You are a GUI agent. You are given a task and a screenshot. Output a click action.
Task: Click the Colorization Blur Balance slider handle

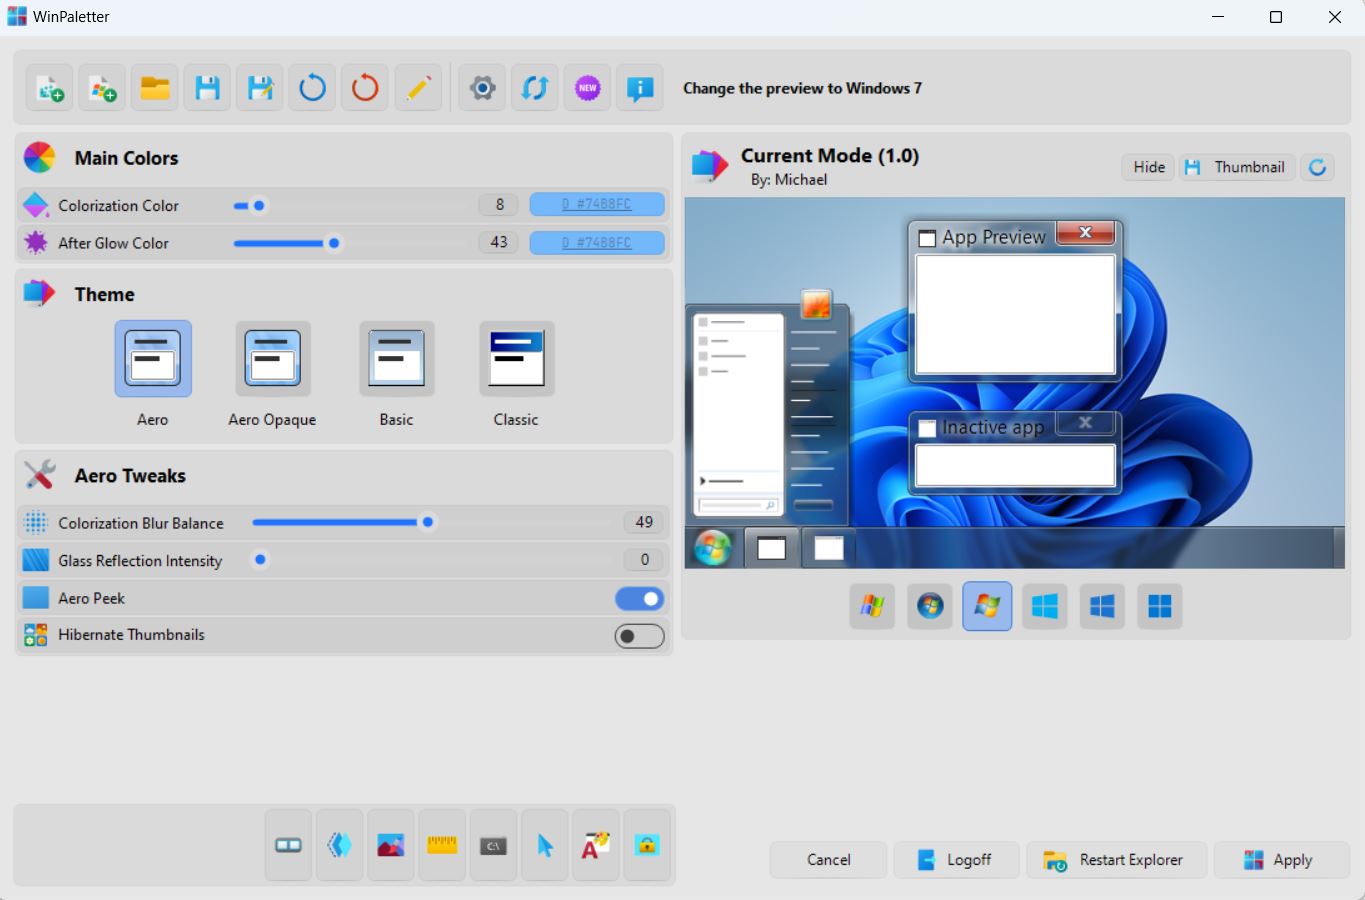pos(428,522)
